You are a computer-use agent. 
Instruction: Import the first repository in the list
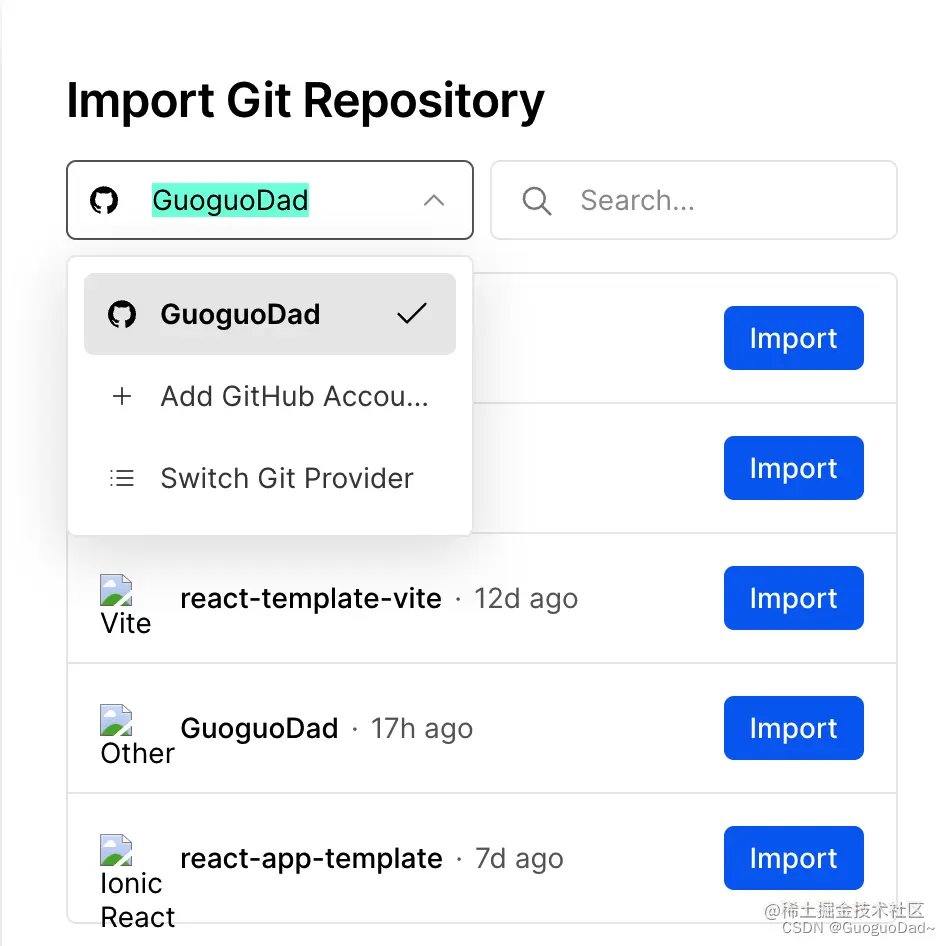[794, 338]
